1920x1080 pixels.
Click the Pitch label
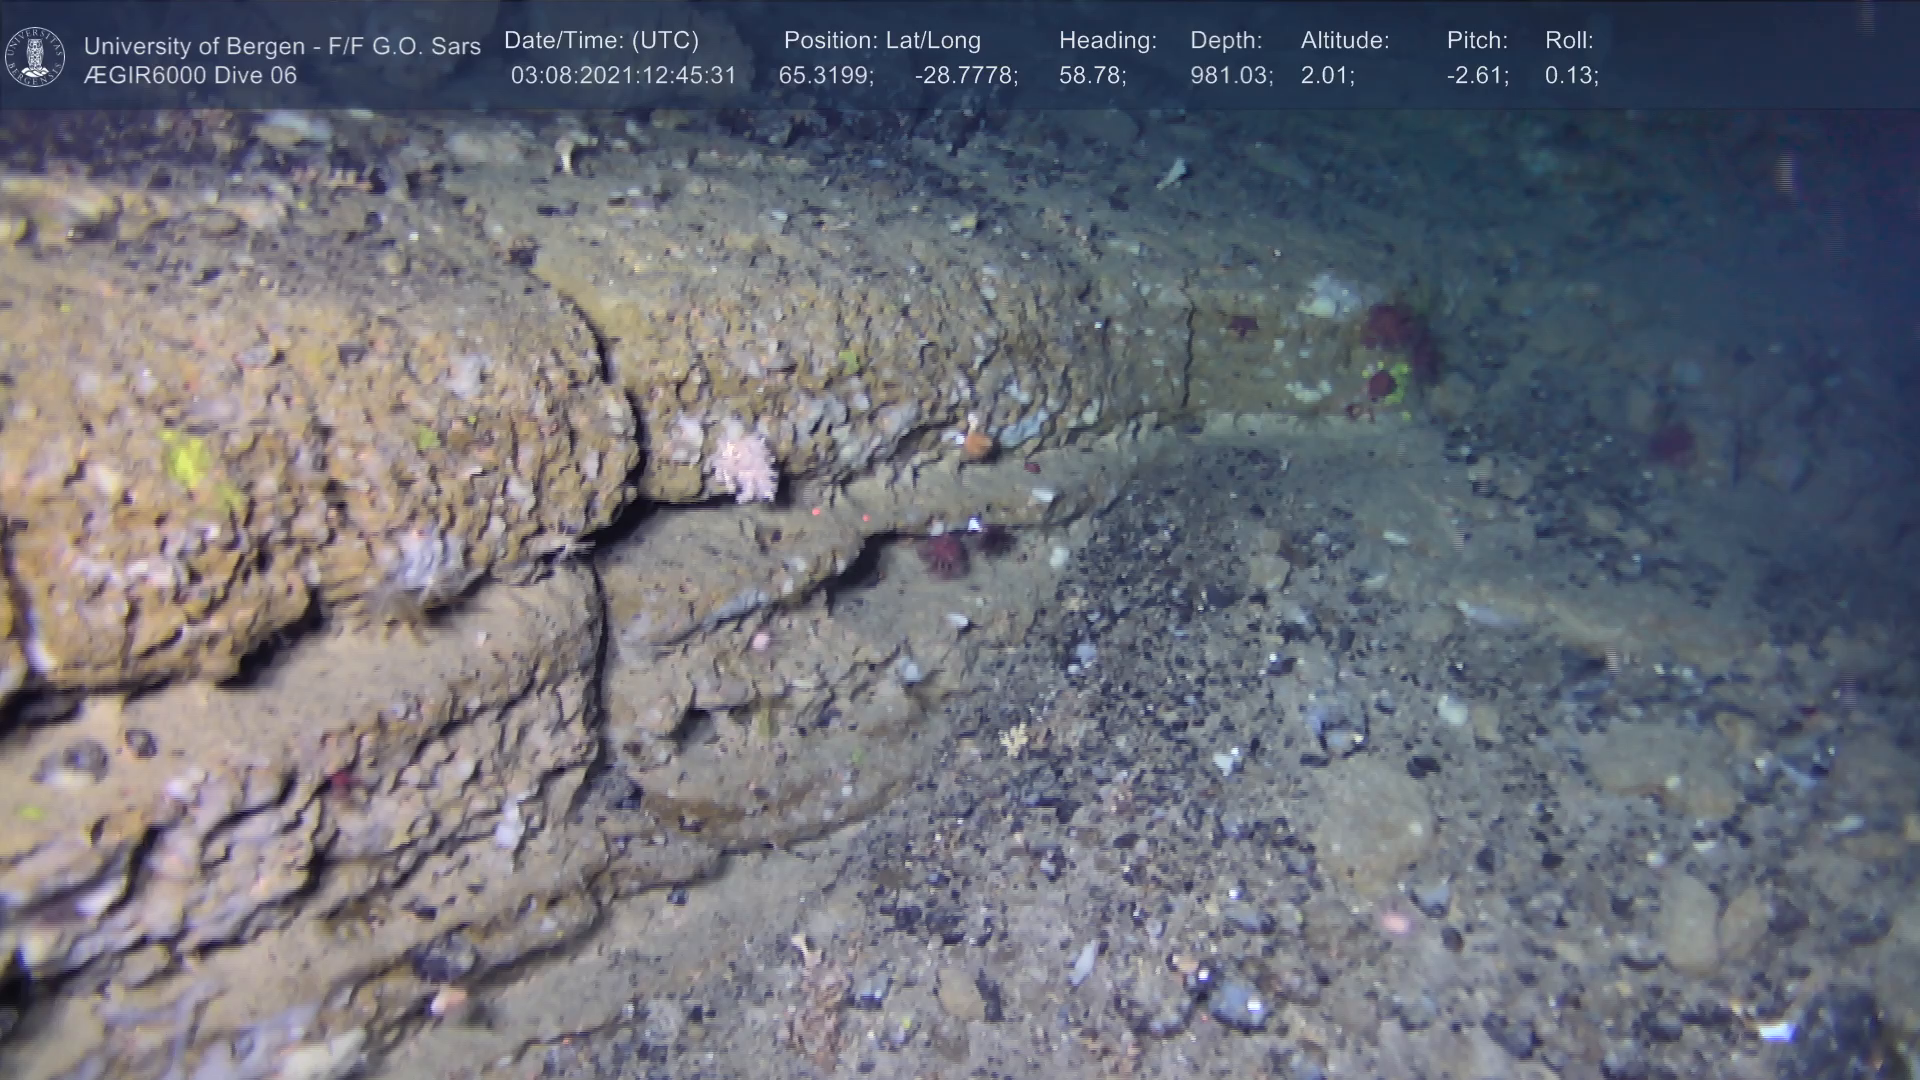coord(1477,41)
